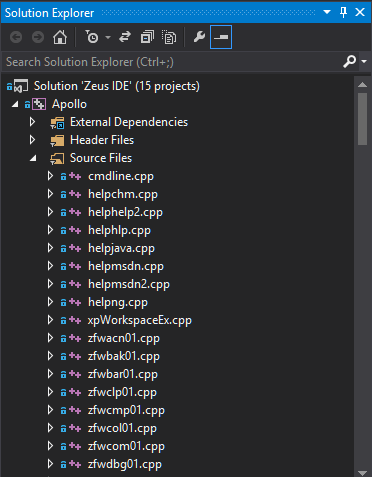Open Properties via wrench icon
The width and height of the screenshot is (372, 477).
(199, 37)
